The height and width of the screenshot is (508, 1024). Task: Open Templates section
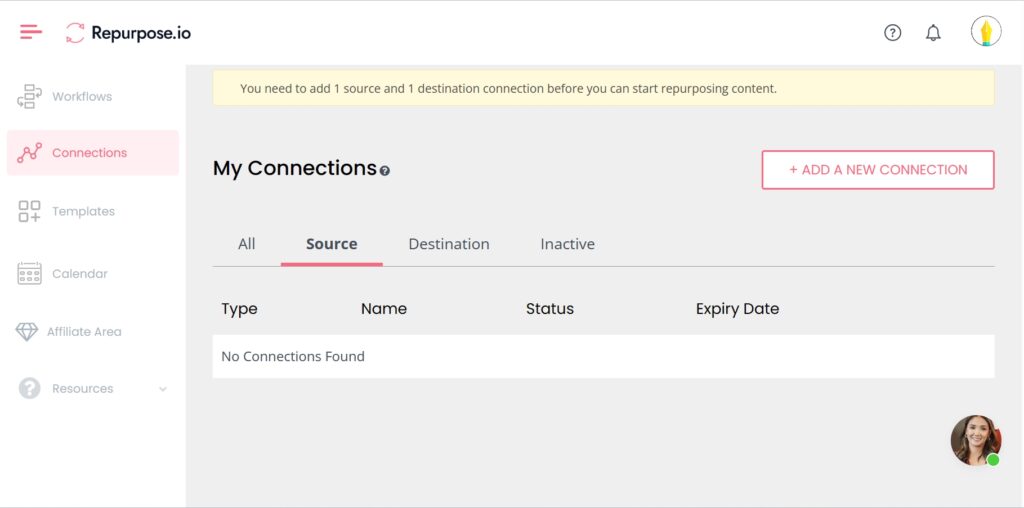pyautogui.click(x=84, y=212)
